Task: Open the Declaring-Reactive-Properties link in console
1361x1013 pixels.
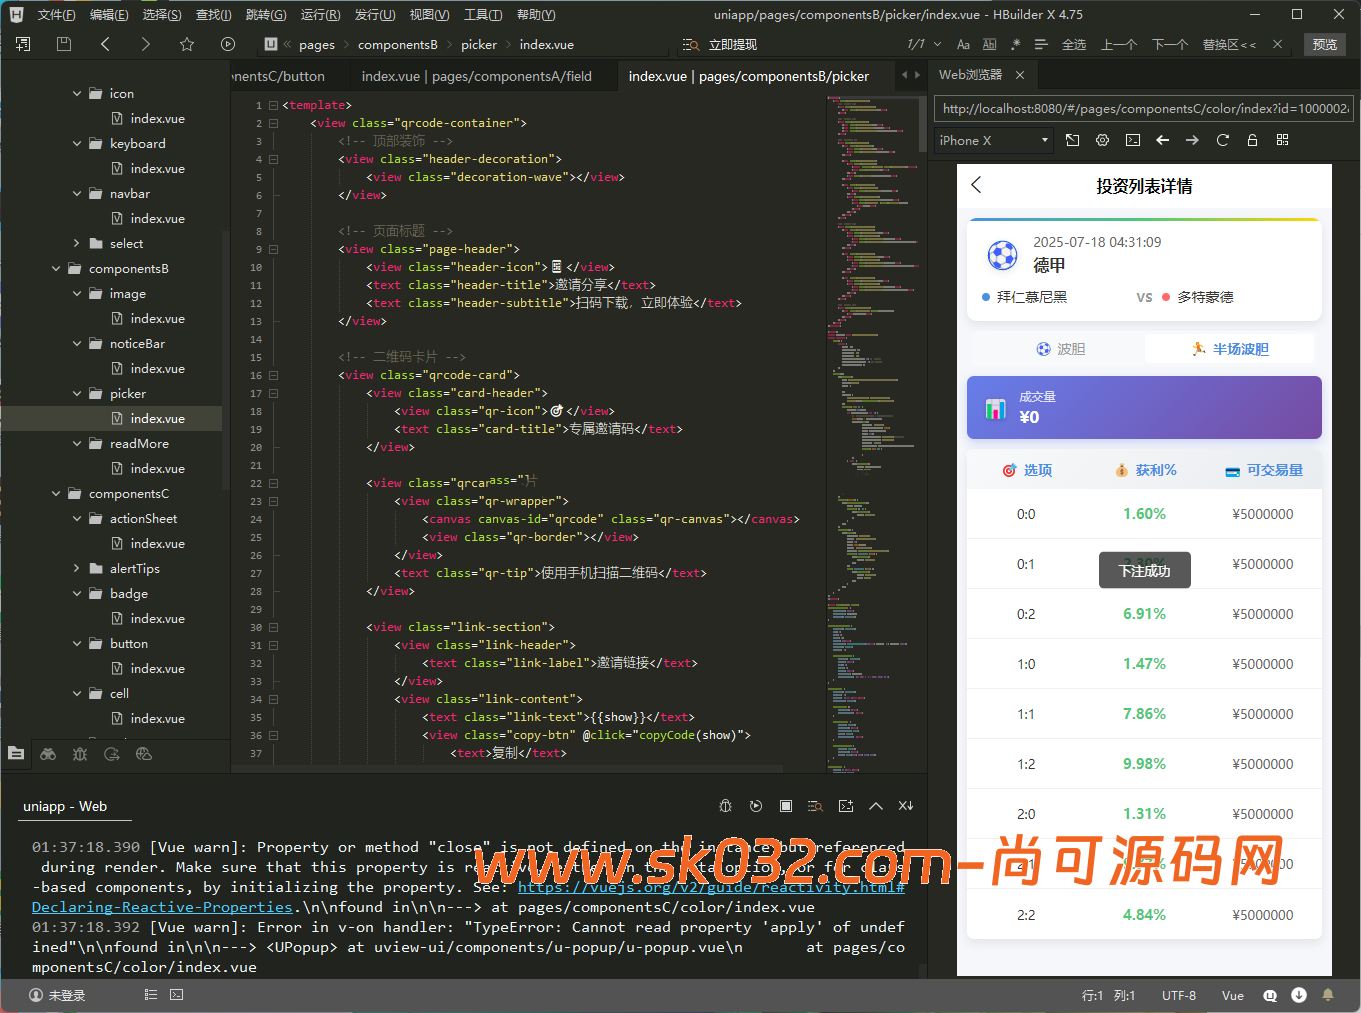Action: coord(160,907)
